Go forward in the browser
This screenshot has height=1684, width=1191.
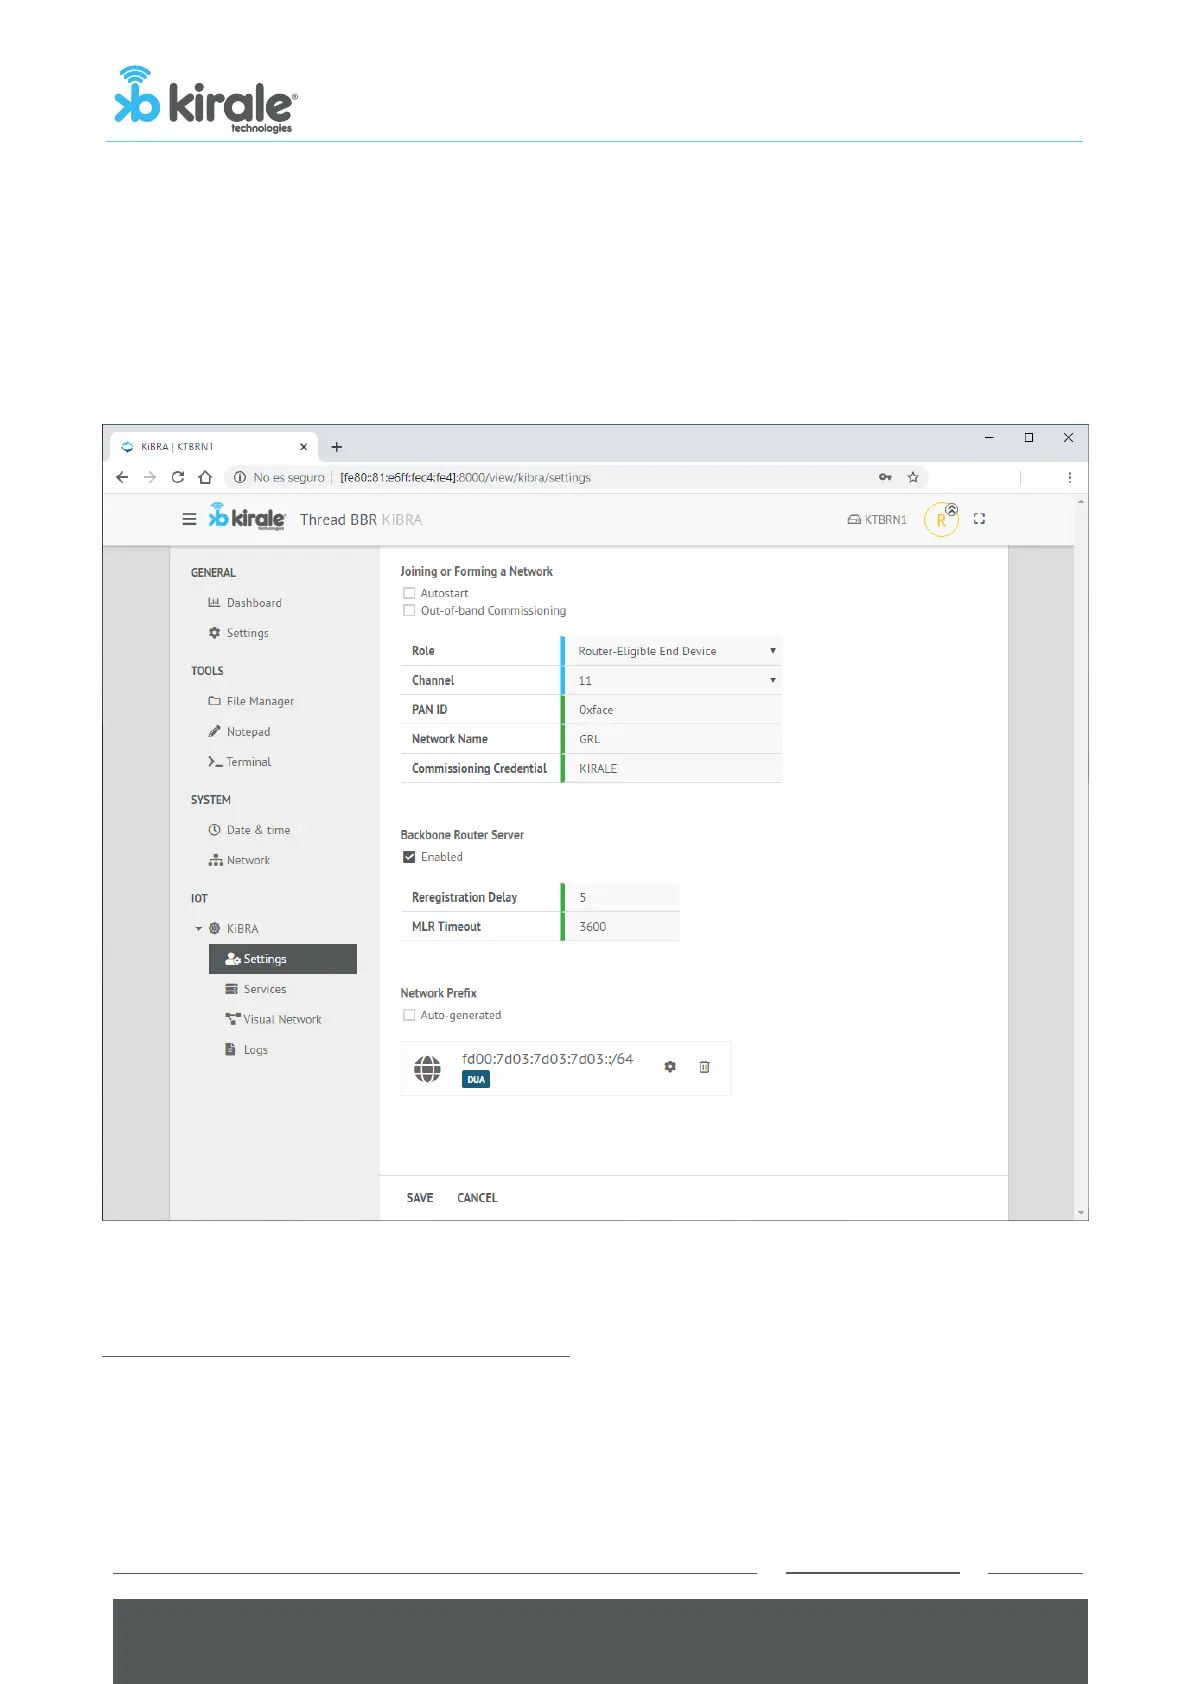(x=150, y=477)
